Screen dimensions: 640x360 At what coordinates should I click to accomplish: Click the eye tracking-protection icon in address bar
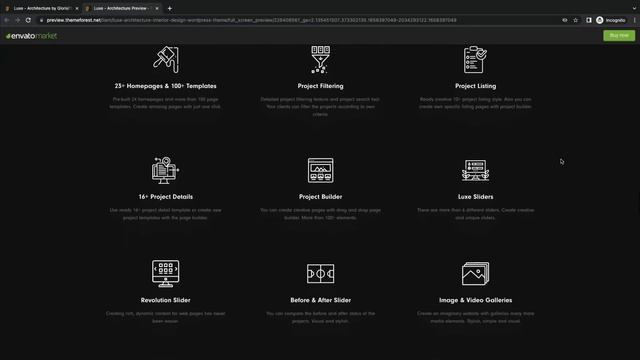coord(564,20)
